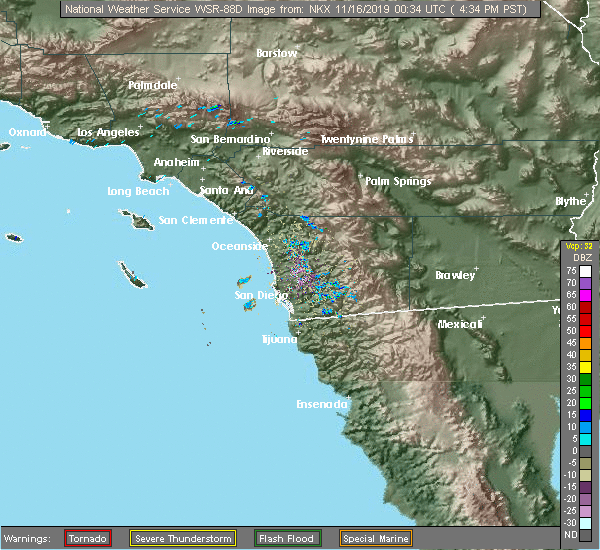The image size is (600, 550).
Task: Click the Tijuana city label
Action: pos(279,339)
